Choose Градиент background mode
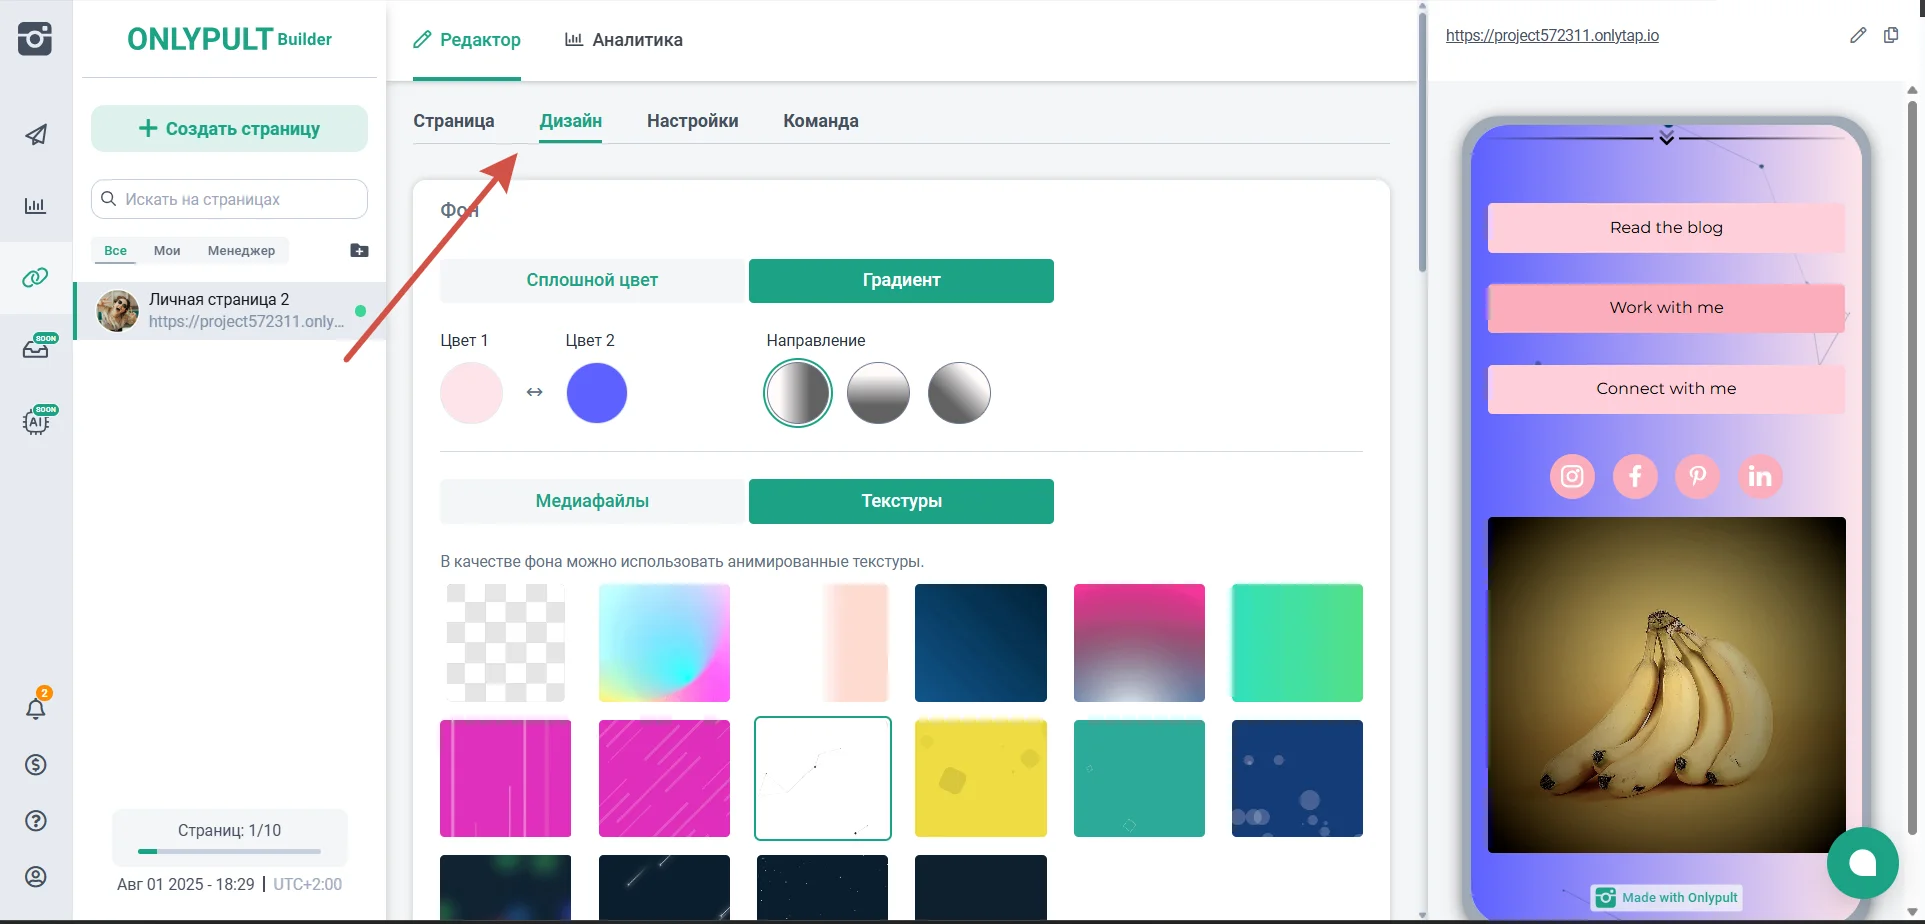Image resolution: width=1925 pixels, height=924 pixels. coord(901,281)
